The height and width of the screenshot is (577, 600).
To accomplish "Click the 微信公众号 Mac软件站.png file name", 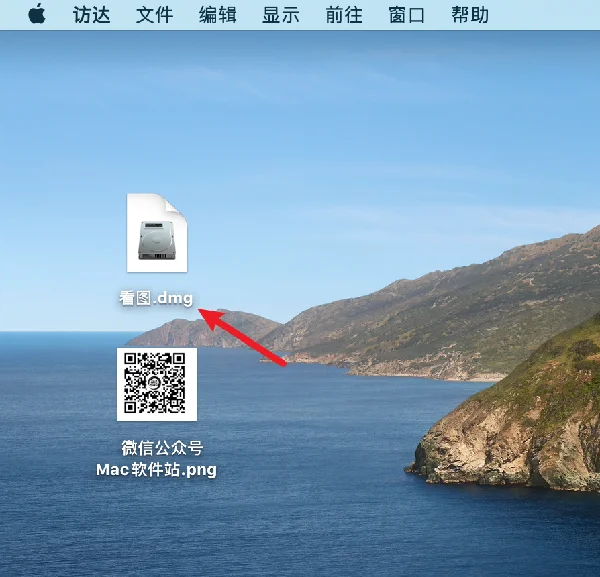I will coord(157,458).
